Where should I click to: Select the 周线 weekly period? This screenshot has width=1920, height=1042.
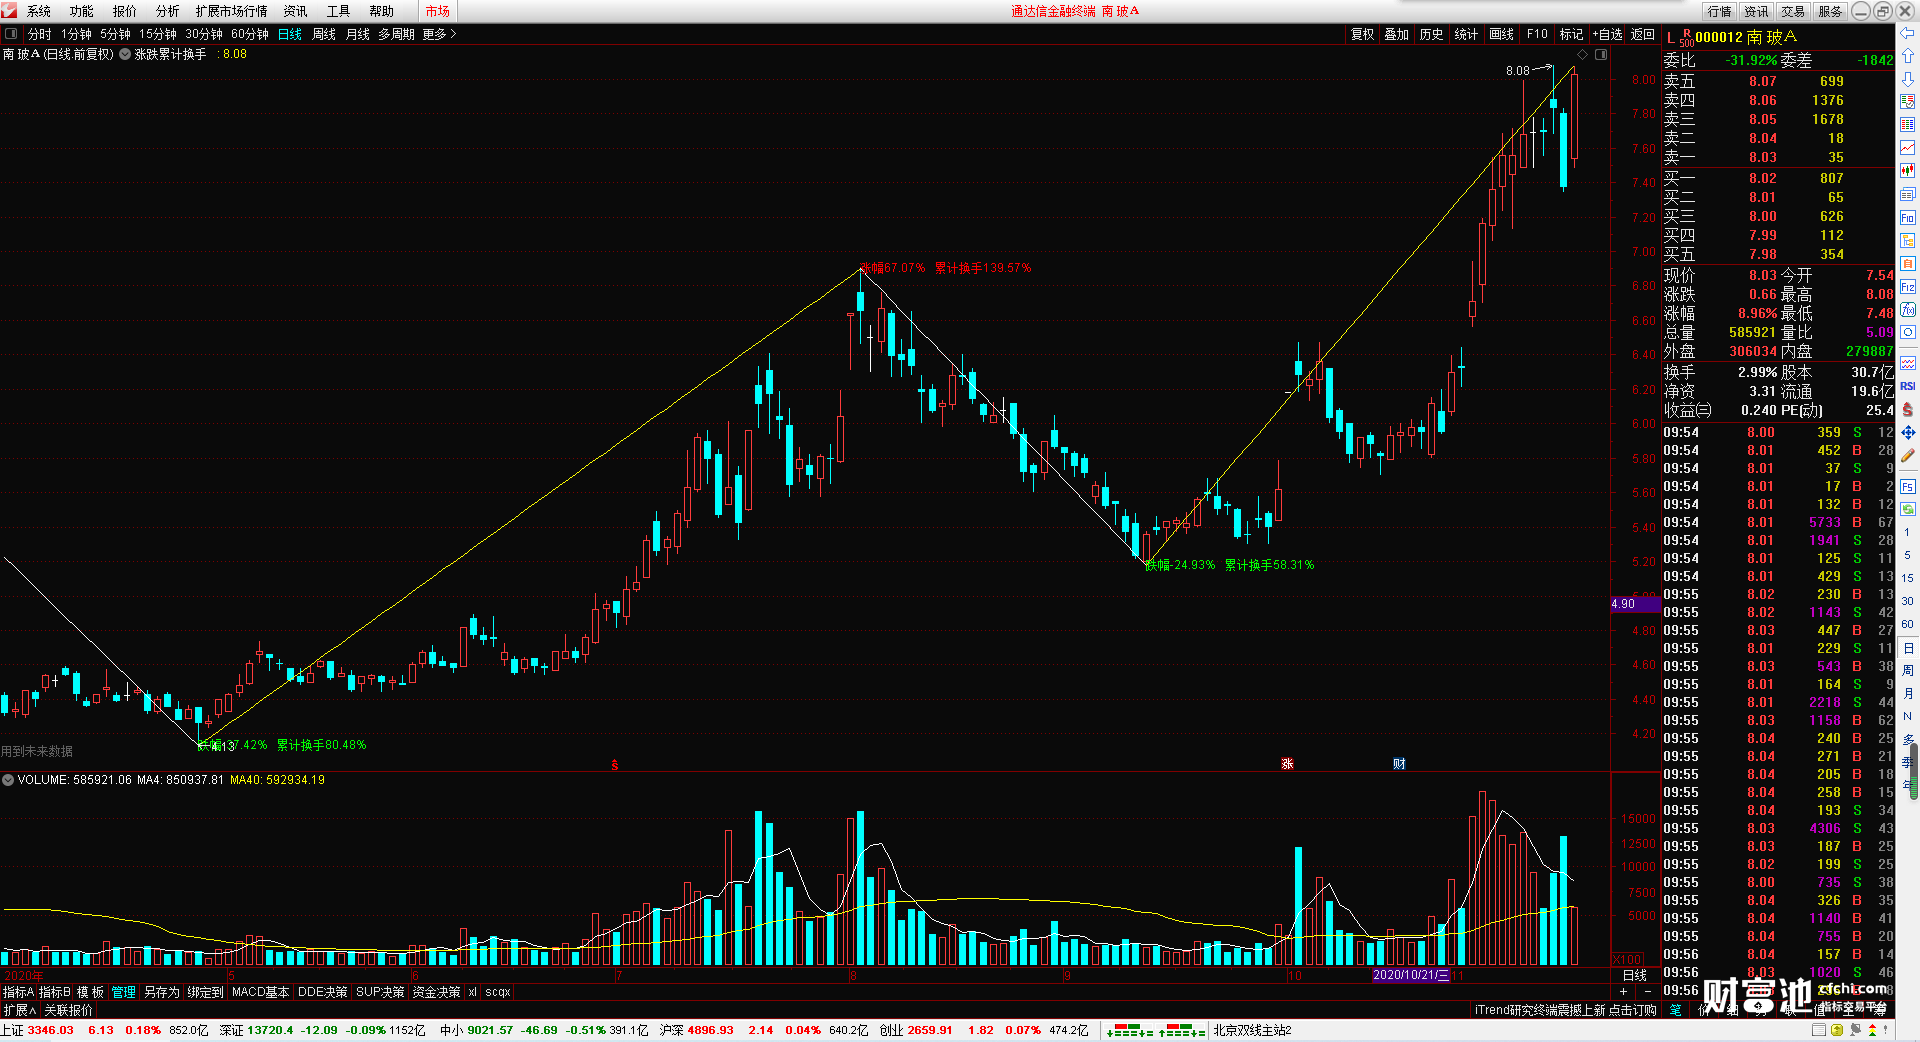324,34
